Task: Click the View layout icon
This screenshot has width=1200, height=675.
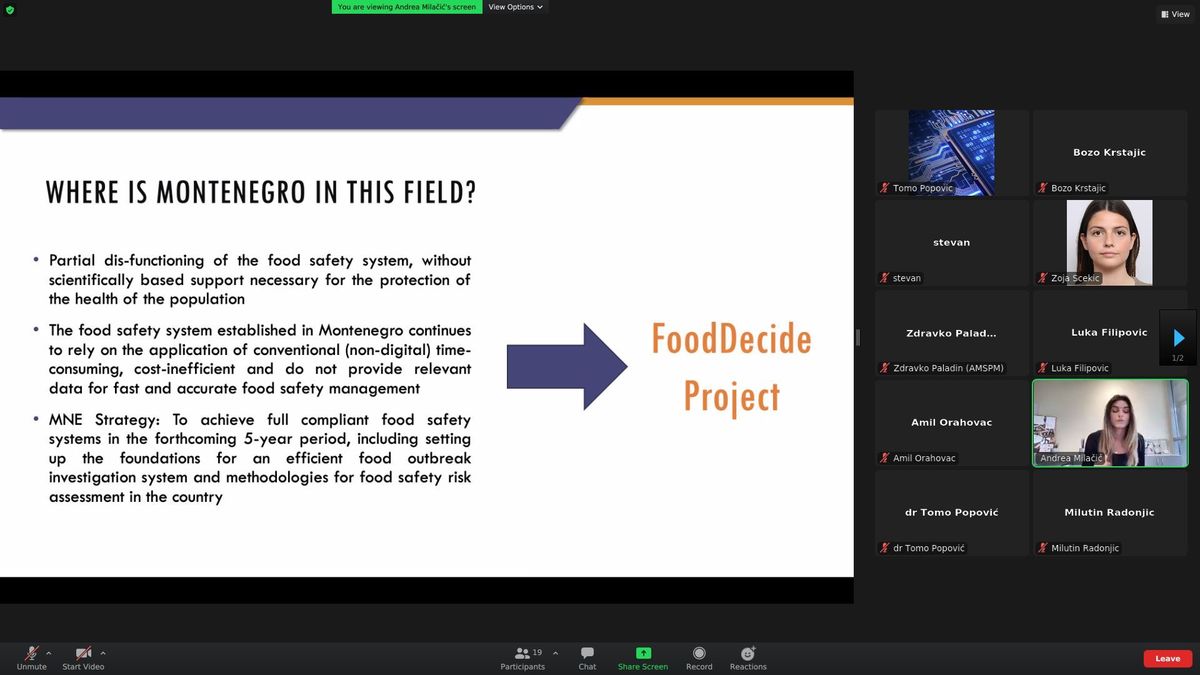Action: (x=1175, y=14)
